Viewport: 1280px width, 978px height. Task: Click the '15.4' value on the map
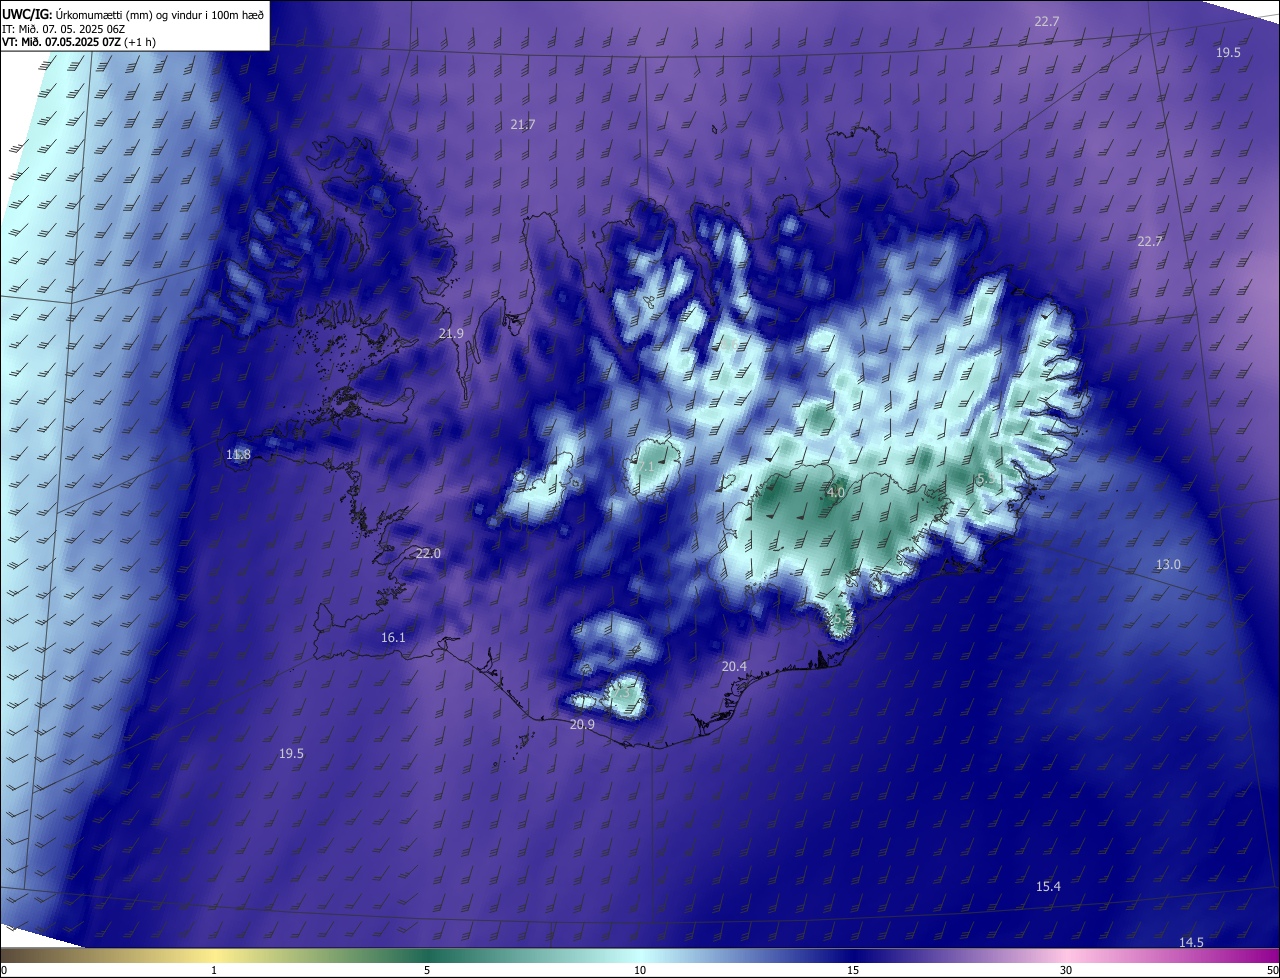[1048, 887]
